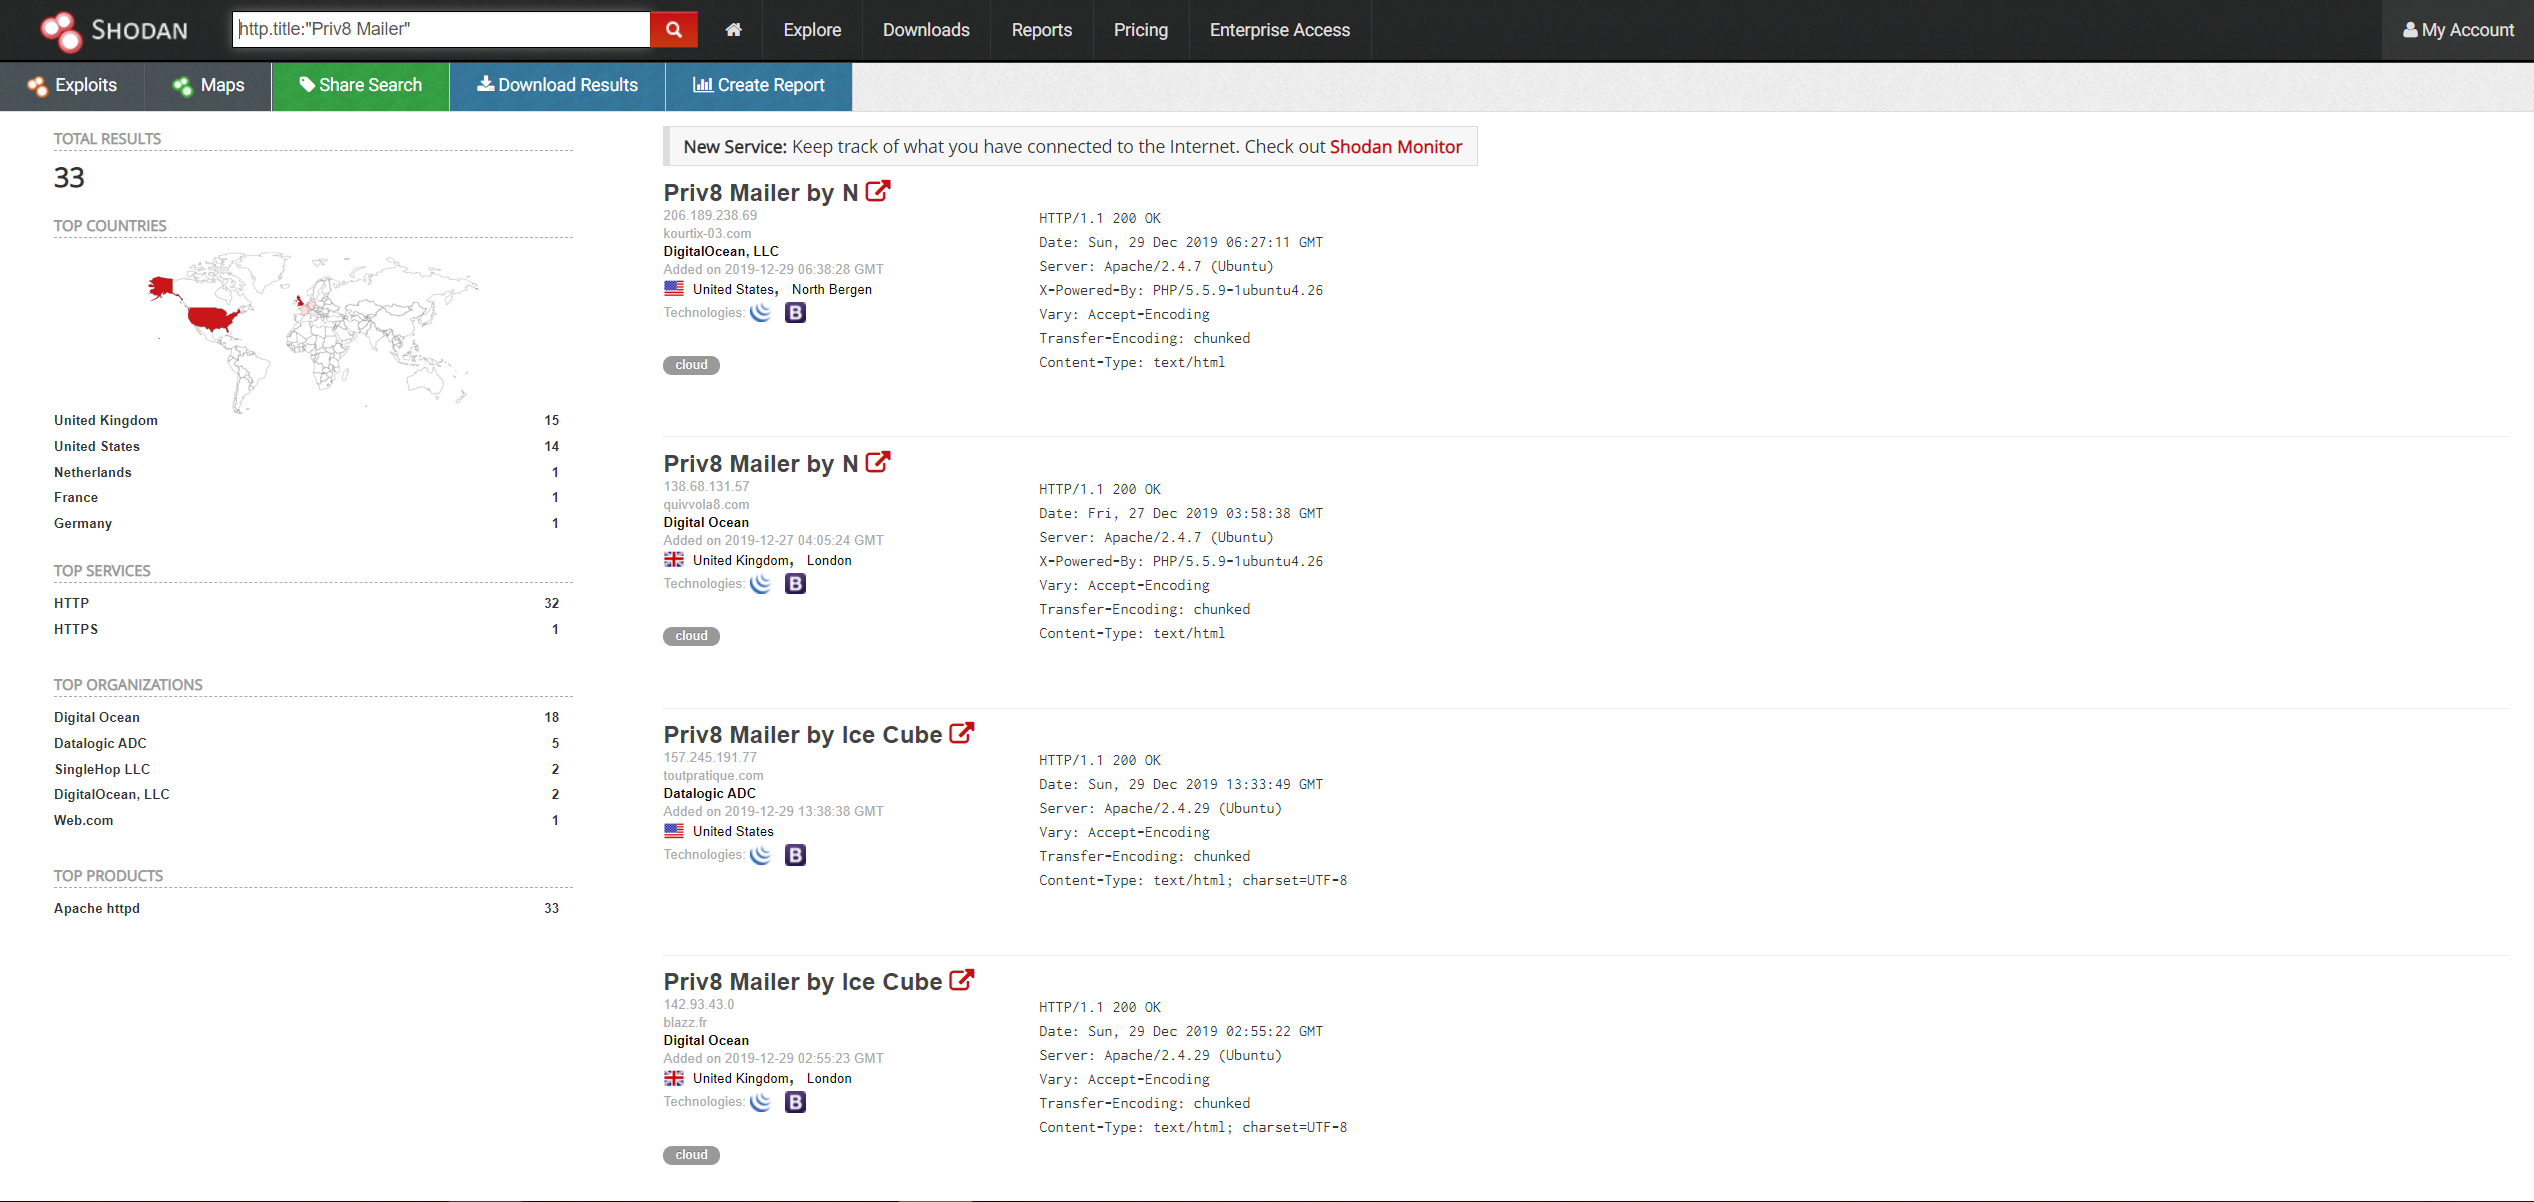The width and height of the screenshot is (2534, 1202).
Task: Open My Account menu
Action: coord(2458,30)
